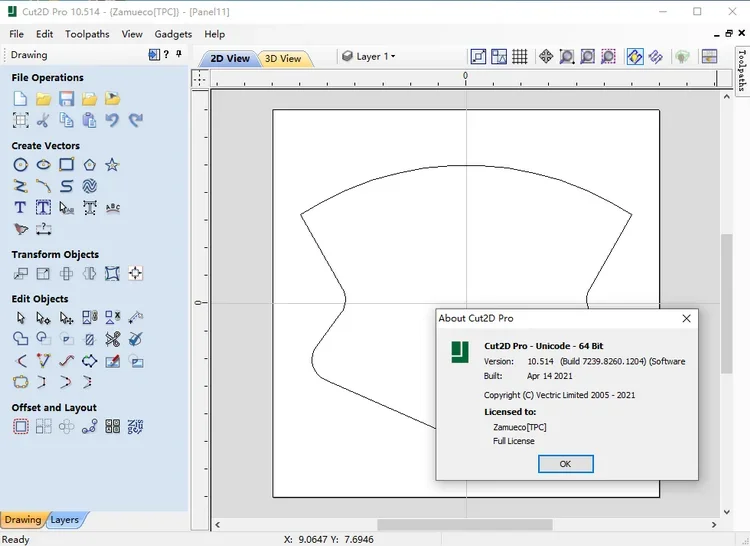Click the Paste clipboard icon

tap(89, 120)
